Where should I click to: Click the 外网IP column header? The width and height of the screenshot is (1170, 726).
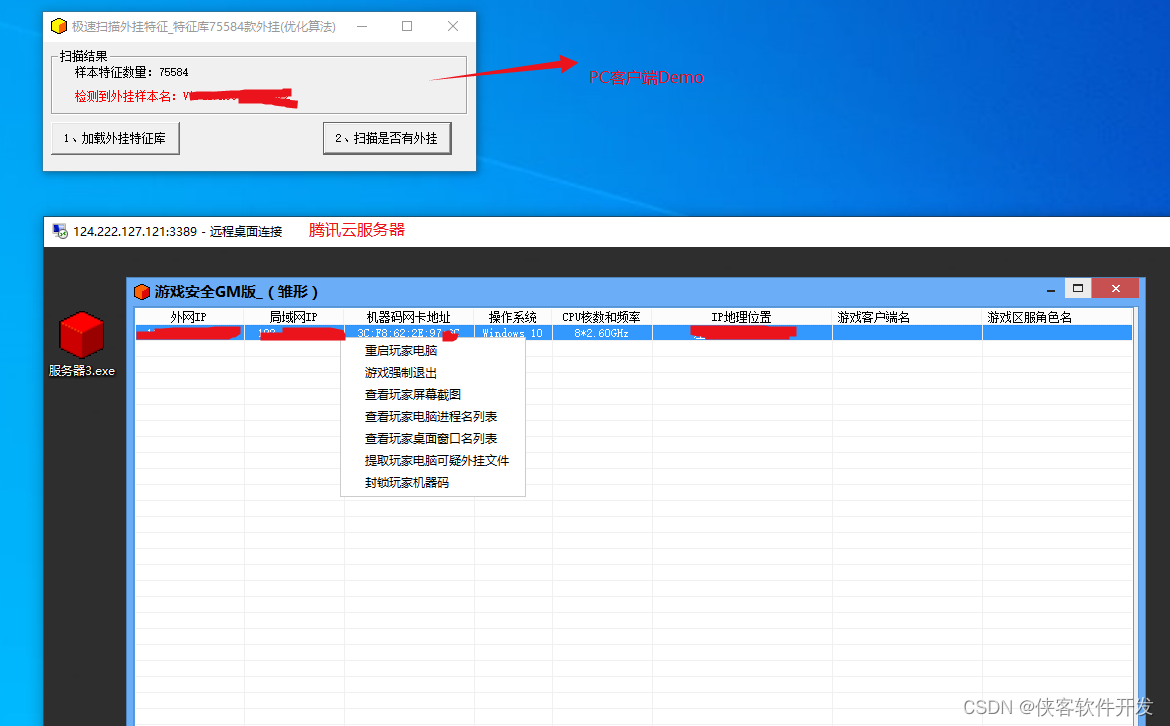(x=189, y=317)
